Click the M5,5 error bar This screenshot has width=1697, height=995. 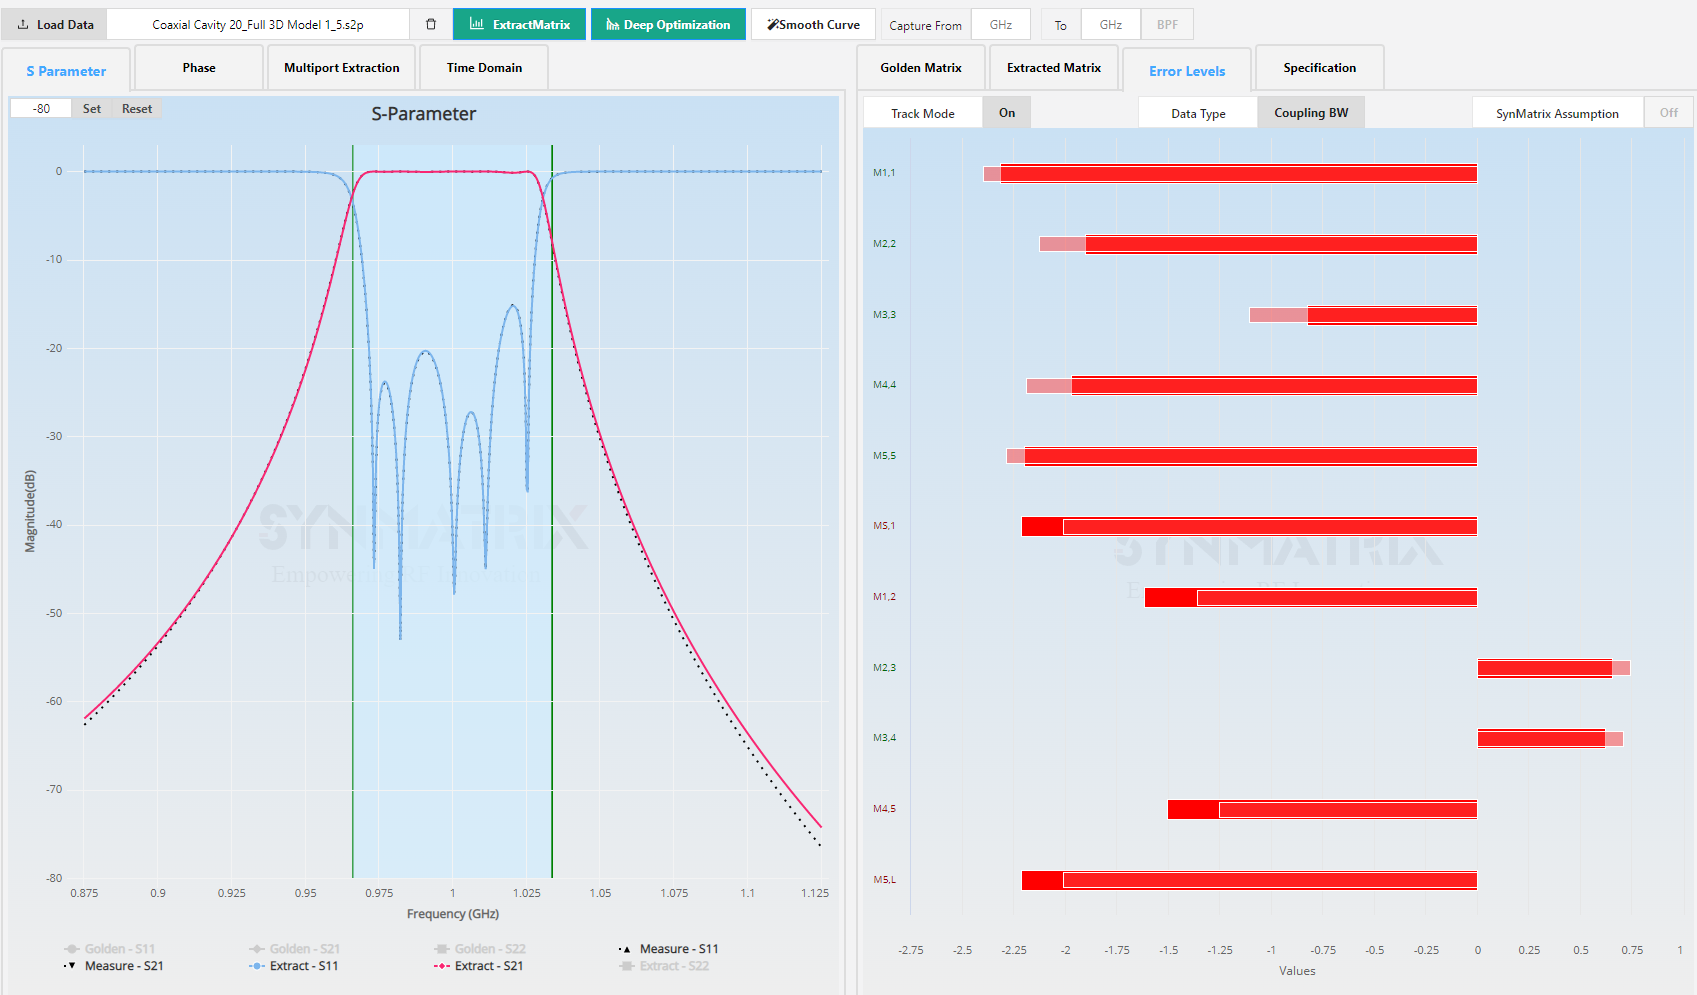pyautogui.click(x=1242, y=456)
